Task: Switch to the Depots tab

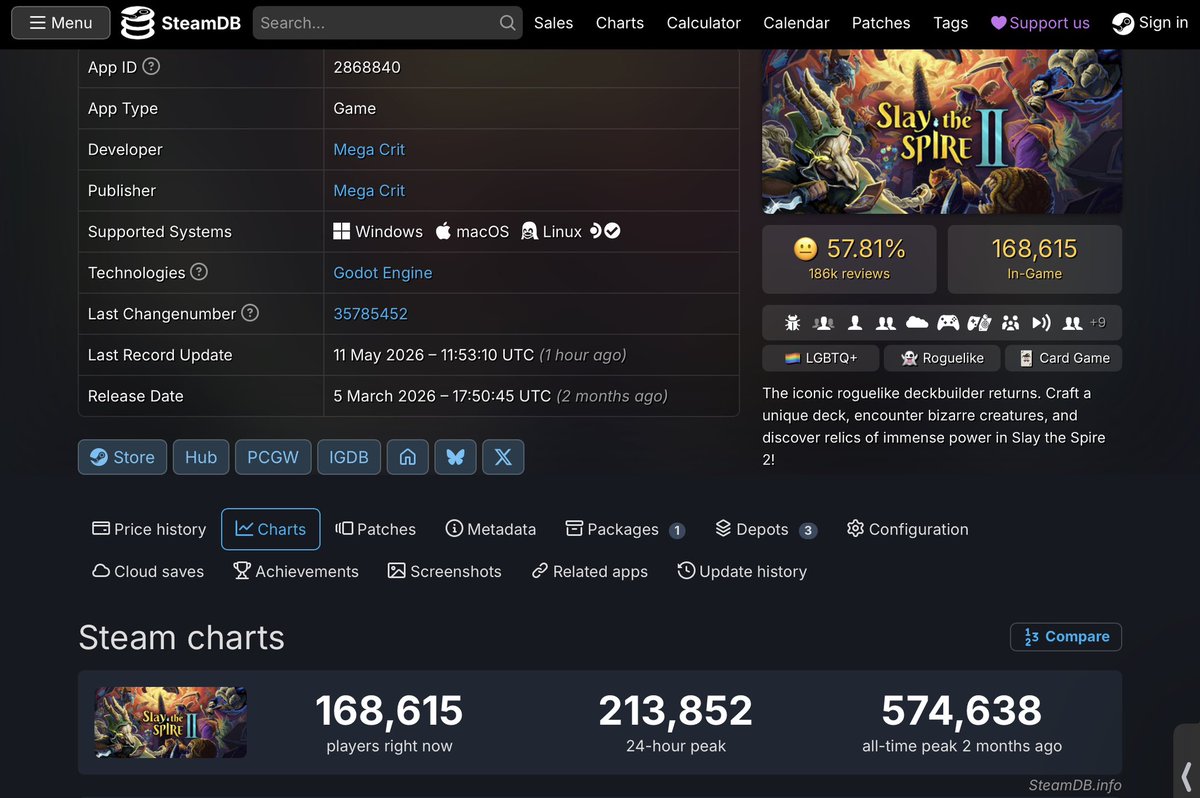Action: click(766, 529)
